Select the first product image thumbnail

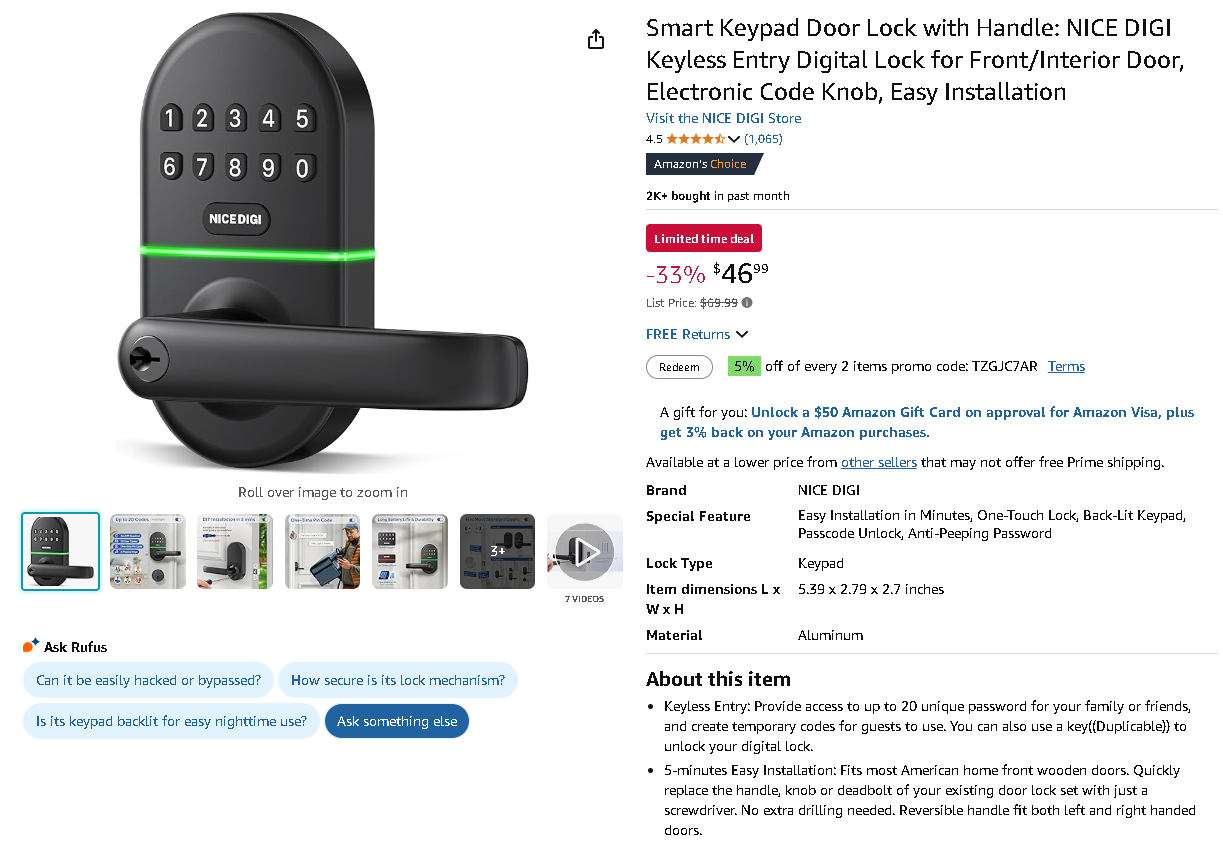(x=60, y=551)
